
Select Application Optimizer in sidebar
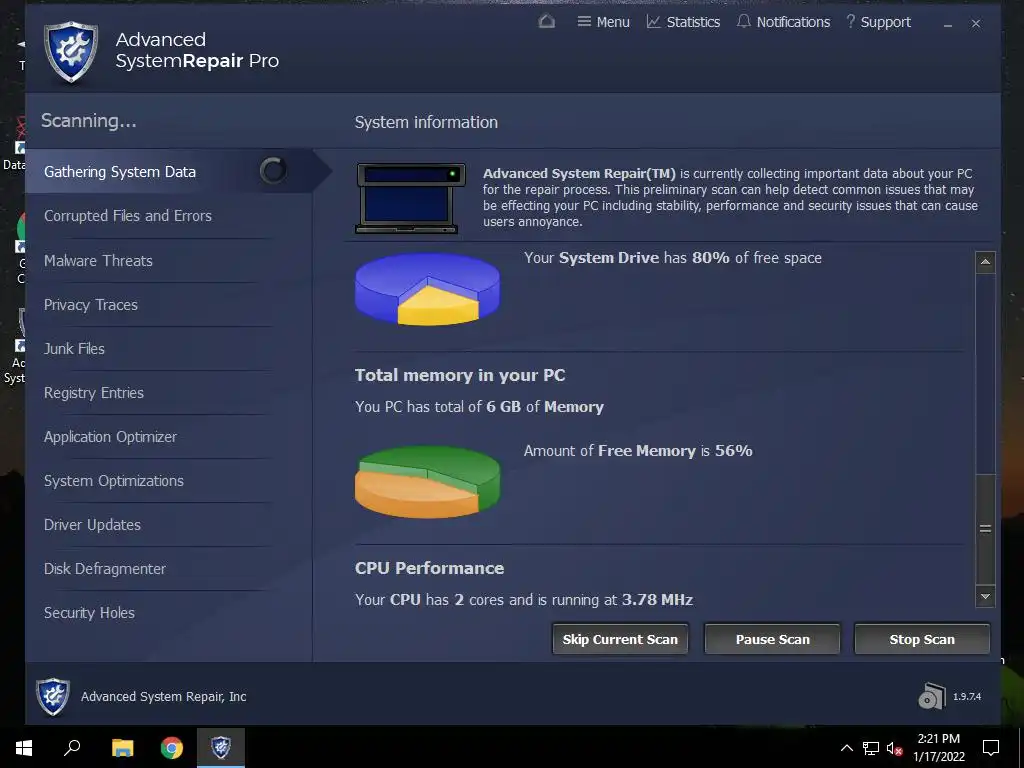pyautogui.click(x=110, y=437)
